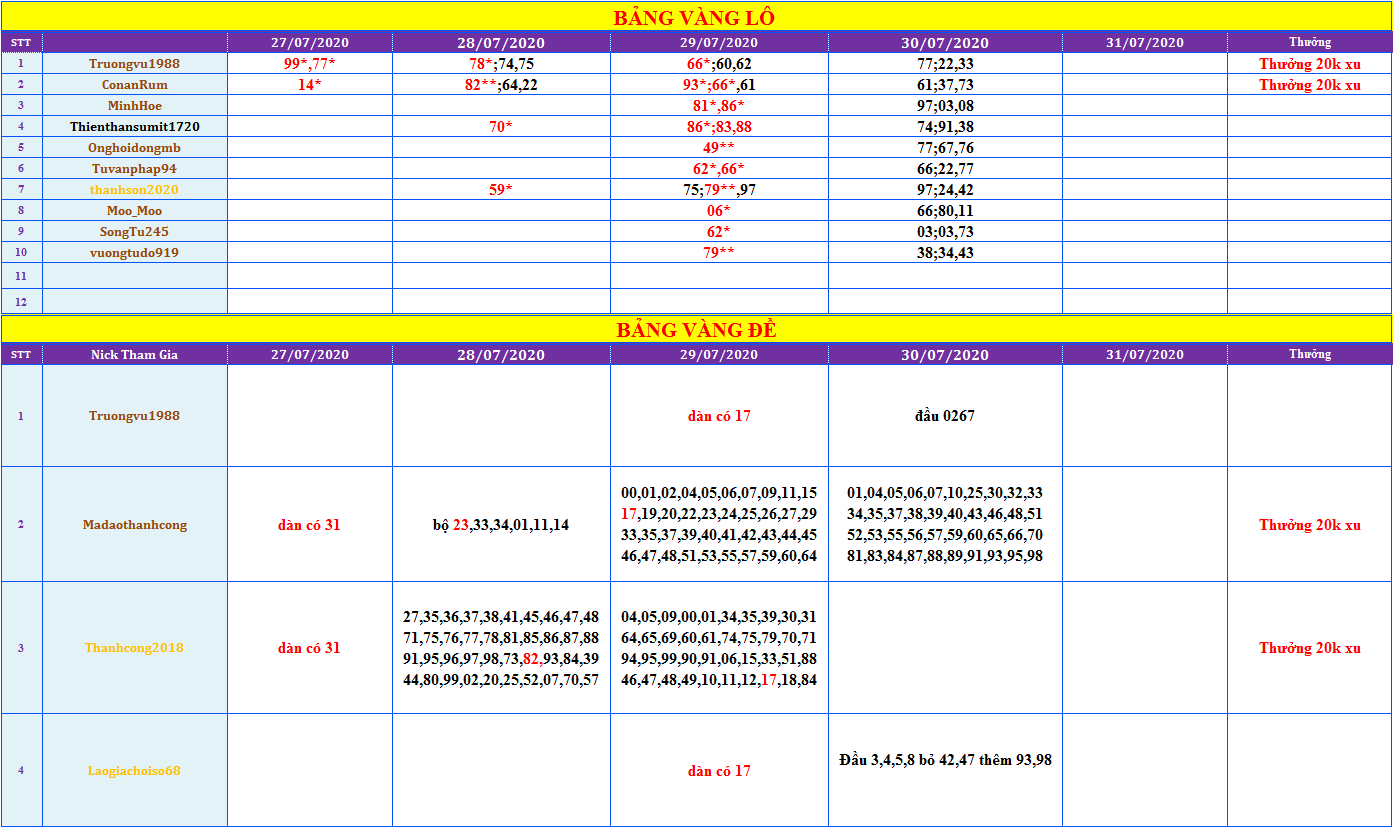This screenshot has width=1393, height=827.
Task: Click the cell containing 74;91,38
Action: point(945,126)
